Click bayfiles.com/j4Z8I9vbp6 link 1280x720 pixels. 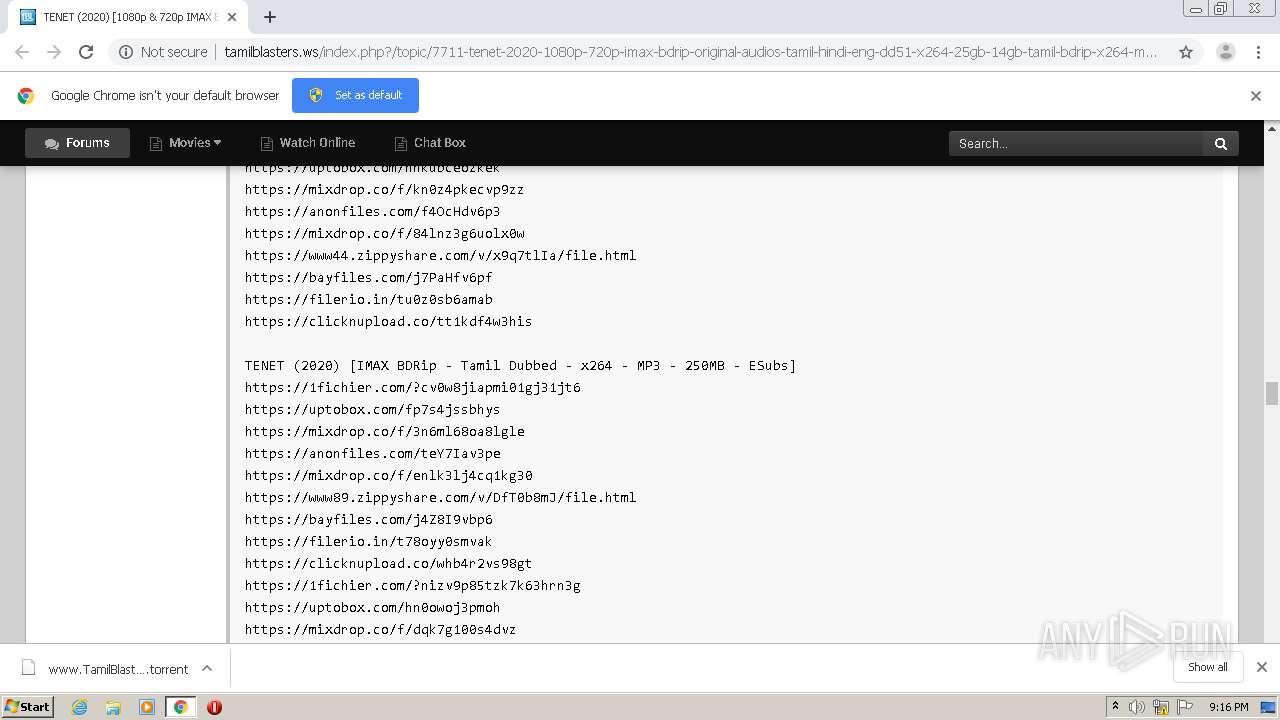pos(368,519)
